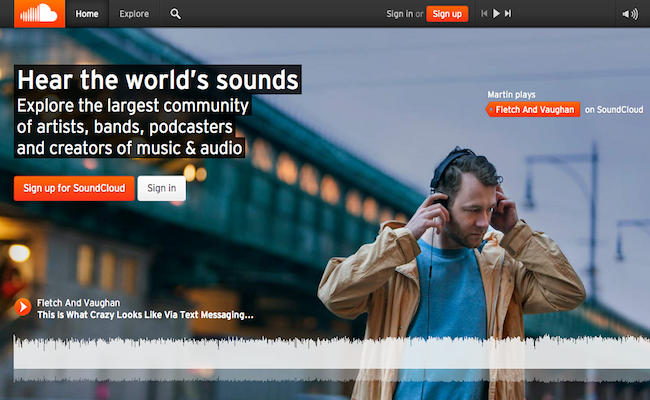This screenshot has width=650, height=400.
Task: Play the Fletch And Vaughan track
Action: 23,307
